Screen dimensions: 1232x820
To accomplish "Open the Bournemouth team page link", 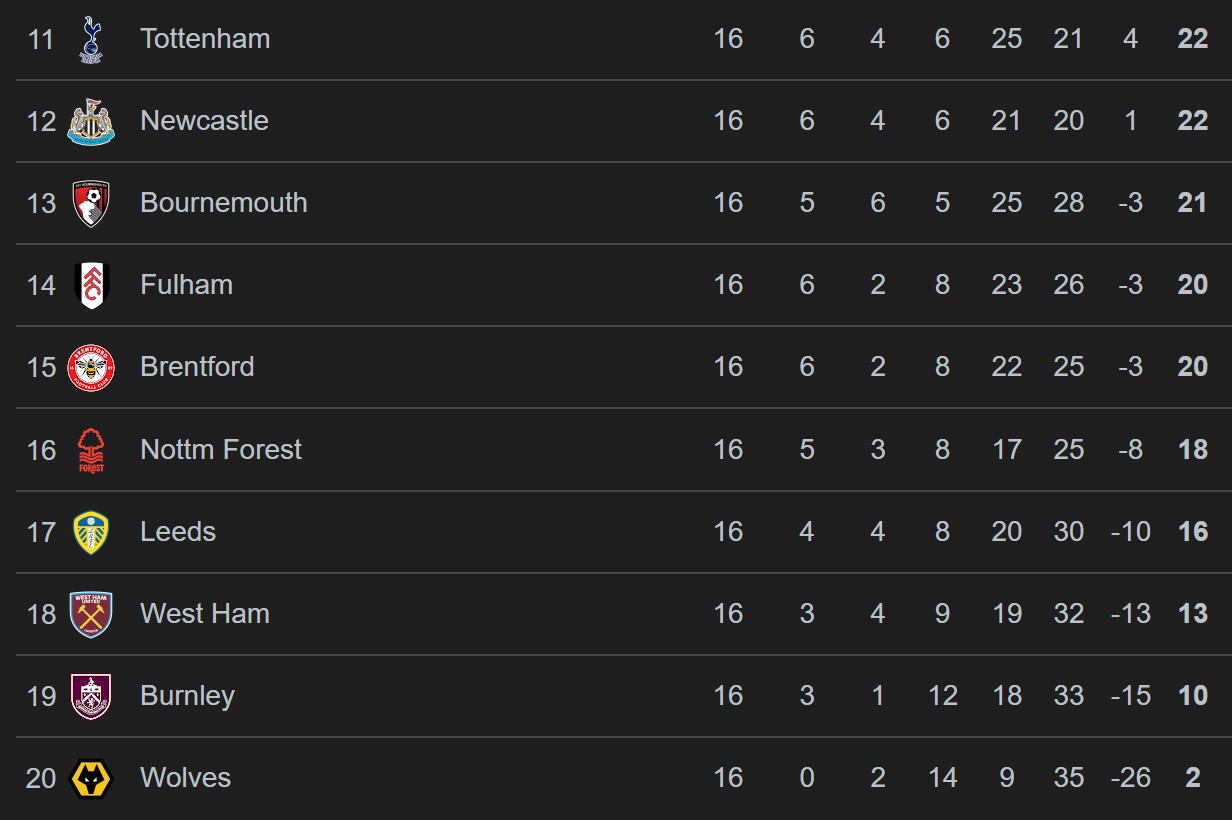I will click(223, 203).
